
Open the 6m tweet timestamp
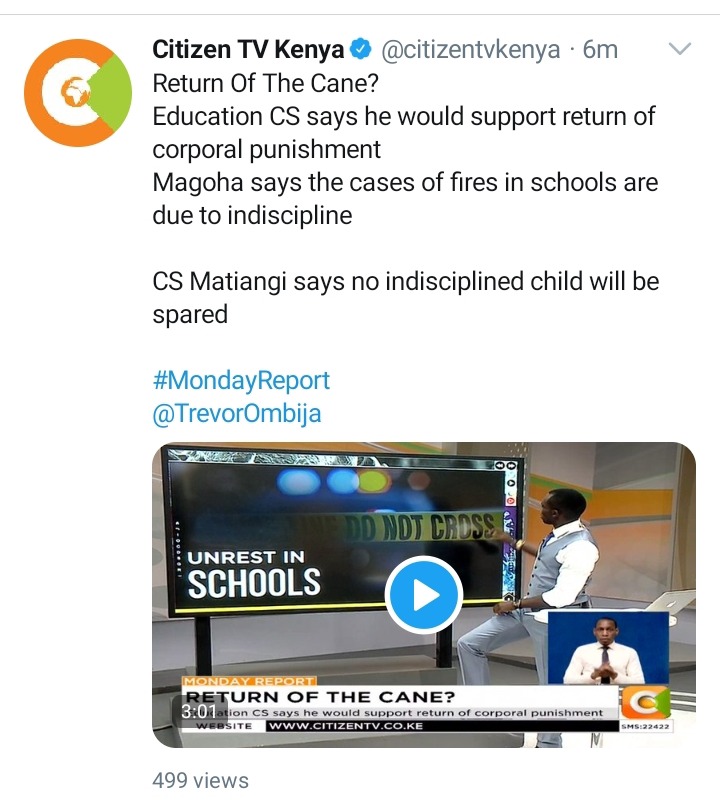click(x=600, y=50)
